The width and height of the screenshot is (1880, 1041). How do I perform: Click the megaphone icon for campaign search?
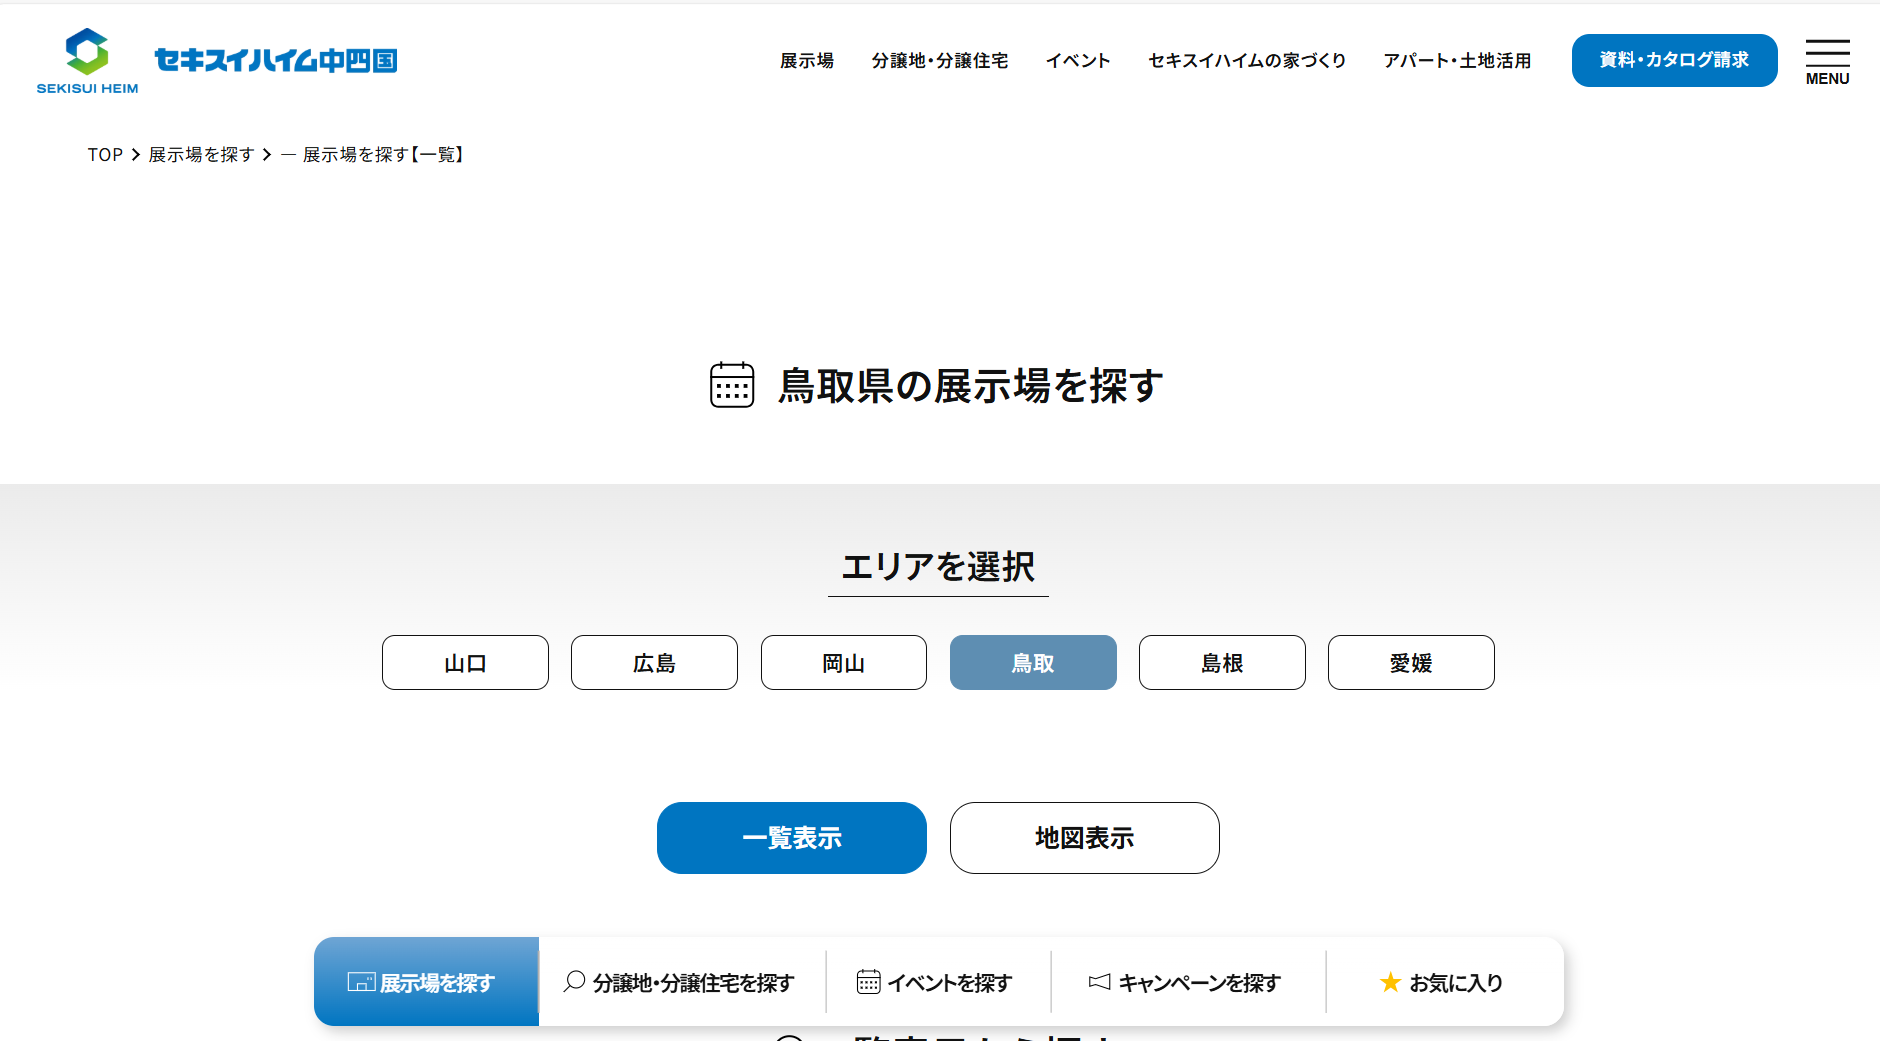[x=1099, y=982]
